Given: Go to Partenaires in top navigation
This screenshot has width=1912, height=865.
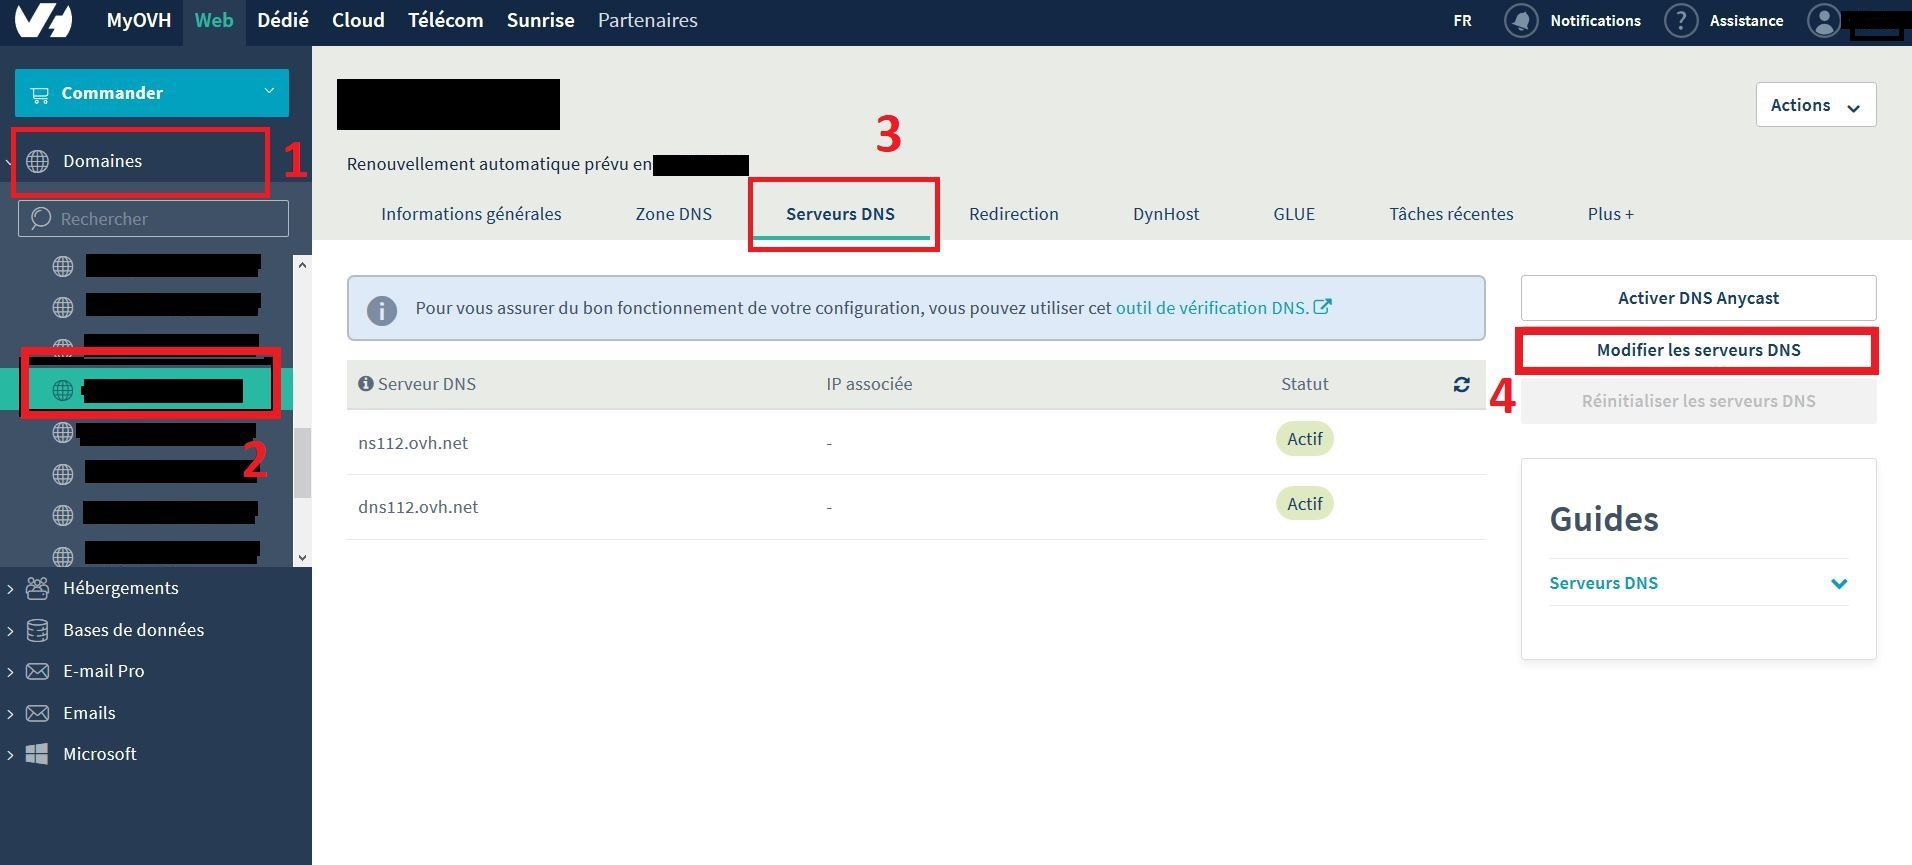Looking at the screenshot, I should coord(648,20).
